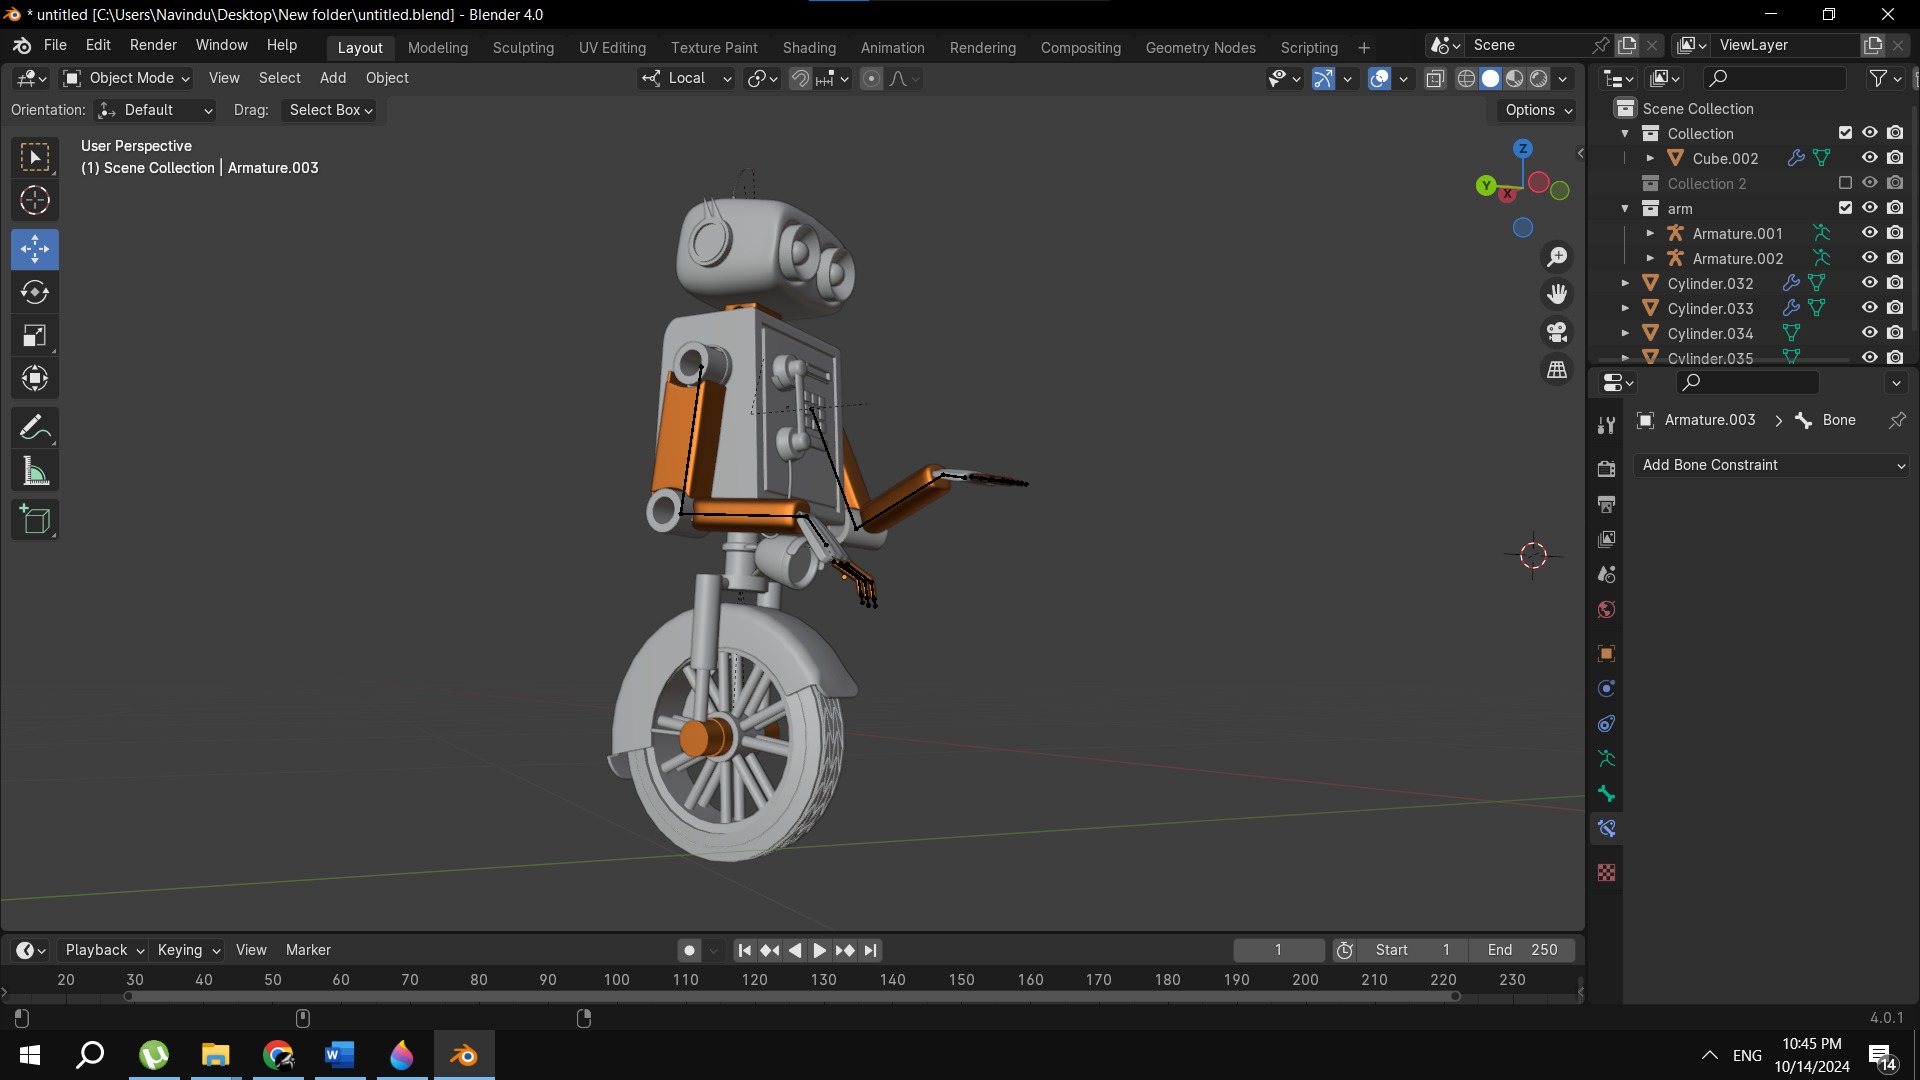Open Default orientation dropdown
The image size is (1920, 1080).
click(x=155, y=110)
